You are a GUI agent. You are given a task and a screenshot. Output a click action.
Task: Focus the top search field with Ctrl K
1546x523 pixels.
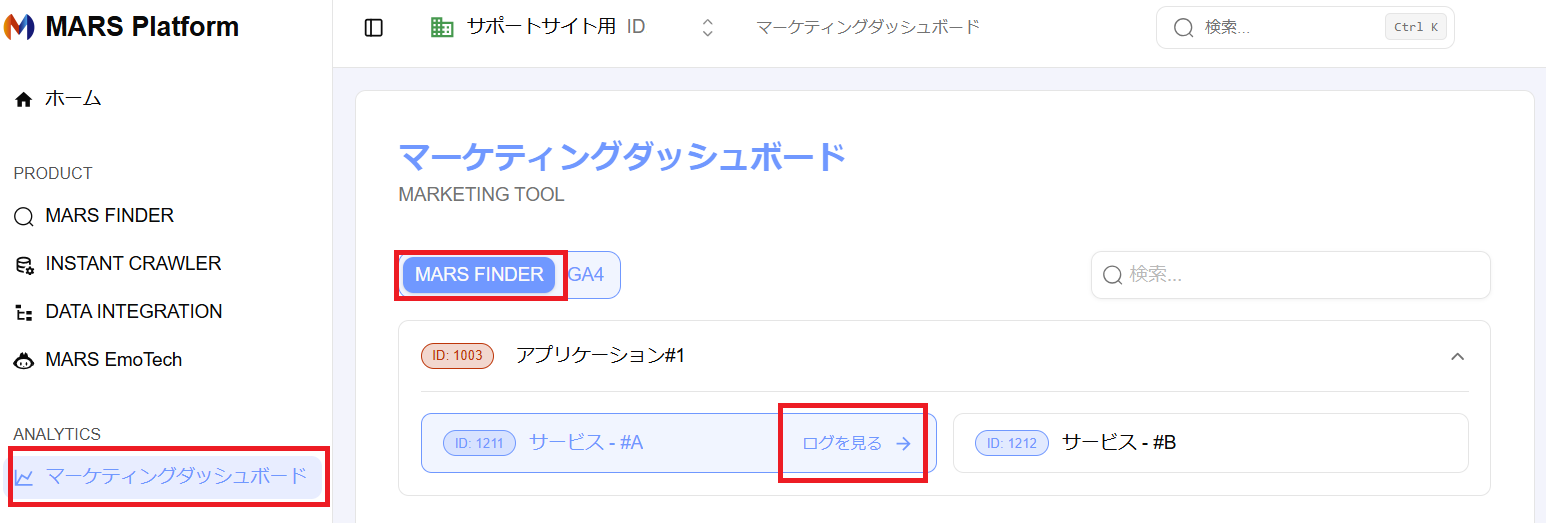pyautogui.click(x=1305, y=28)
